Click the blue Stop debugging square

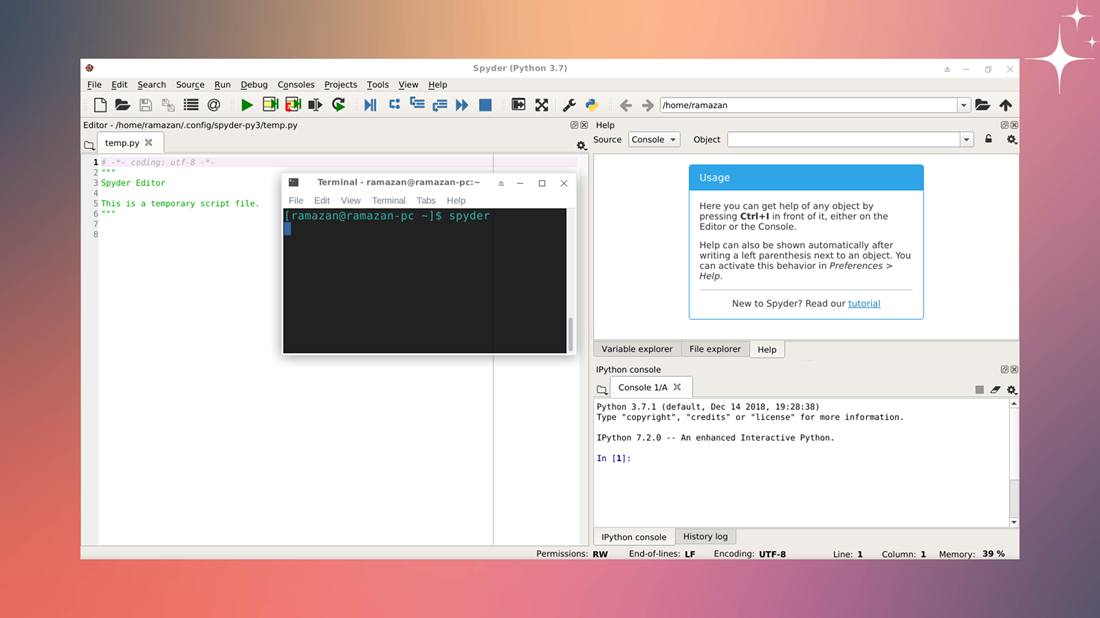tap(485, 105)
